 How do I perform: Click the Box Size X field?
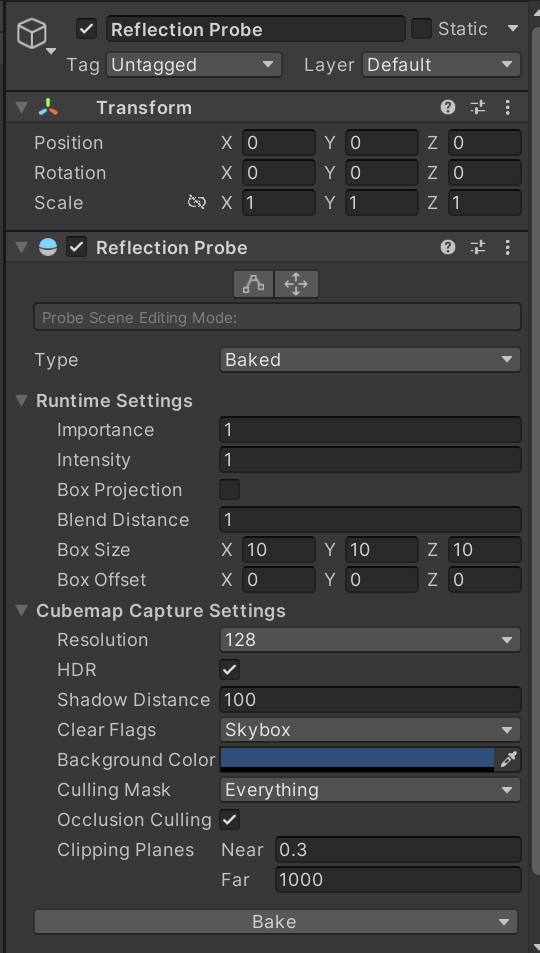(x=279, y=549)
